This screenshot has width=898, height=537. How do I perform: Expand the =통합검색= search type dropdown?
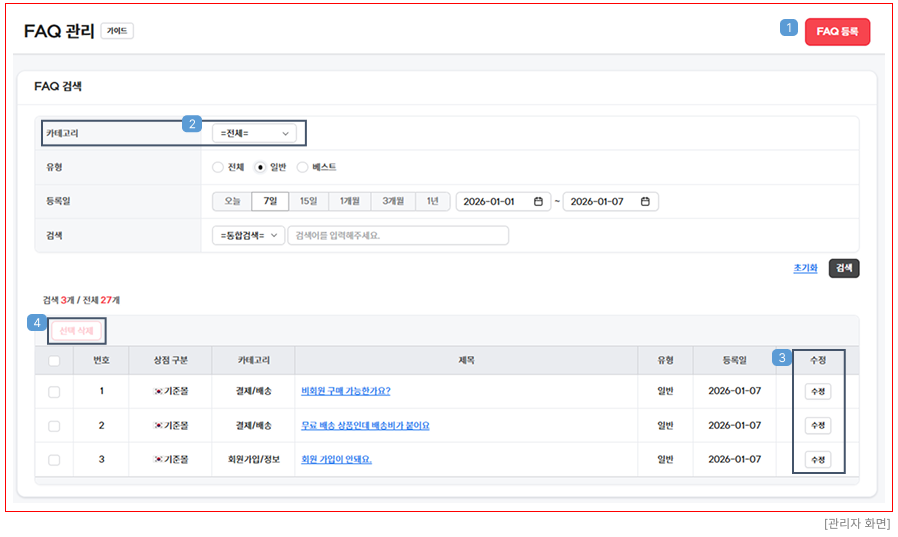(248, 235)
